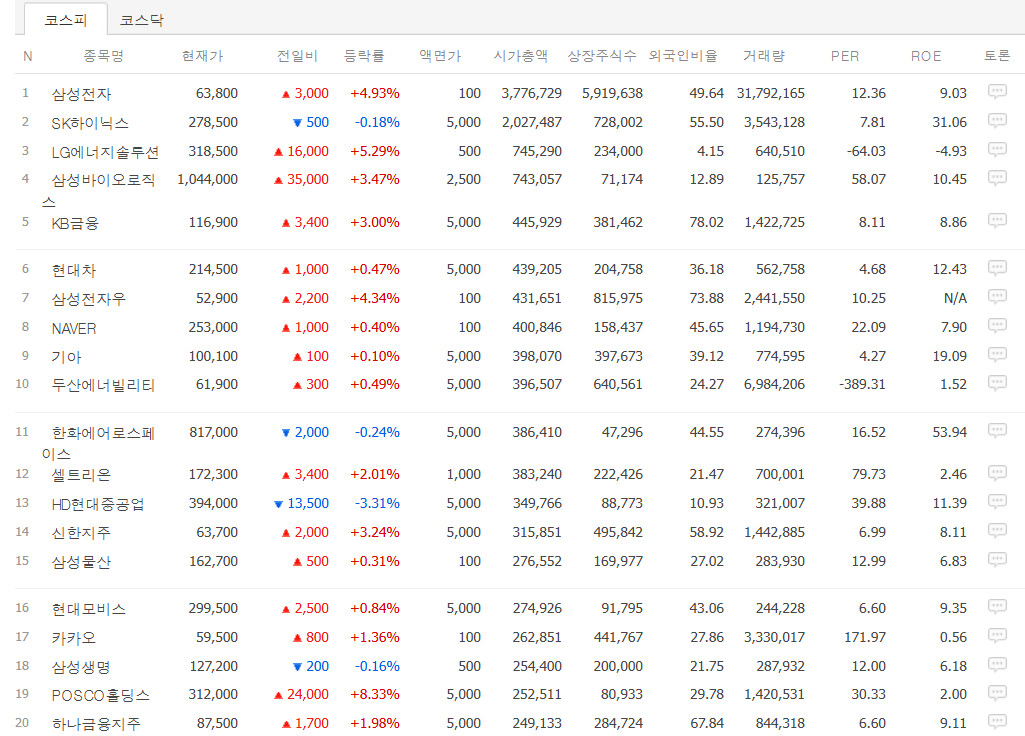Open discussion icon for 한화에어로스페이스 row

pos(997,431)
